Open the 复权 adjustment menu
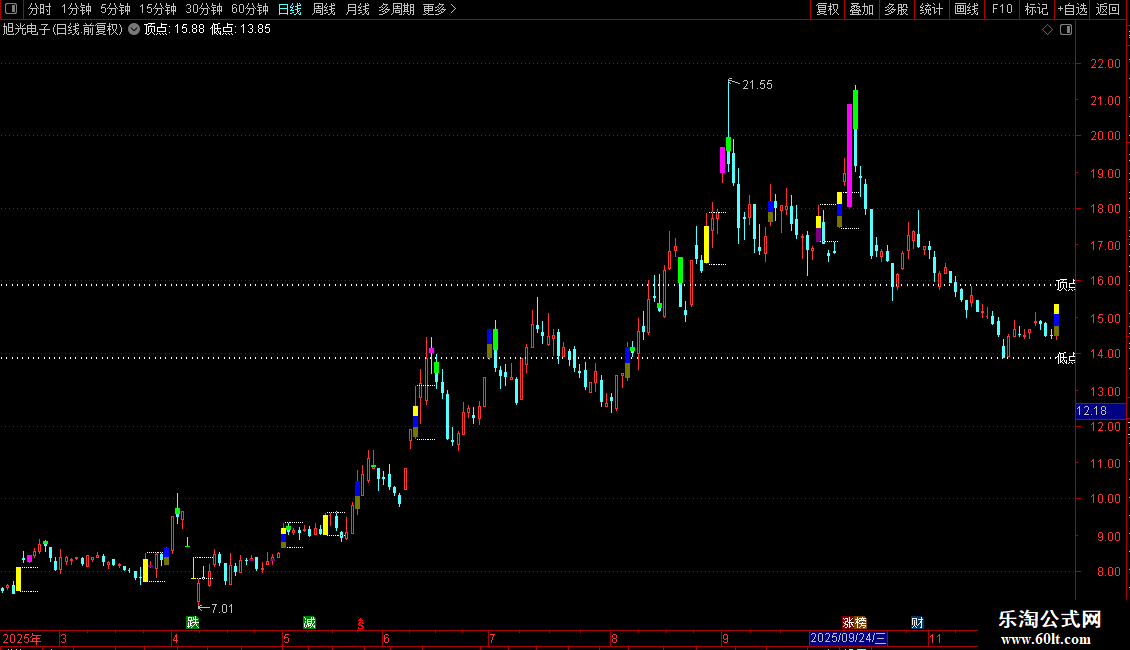The width and height of the screenshot is (1130, 650). click(827, 9)
